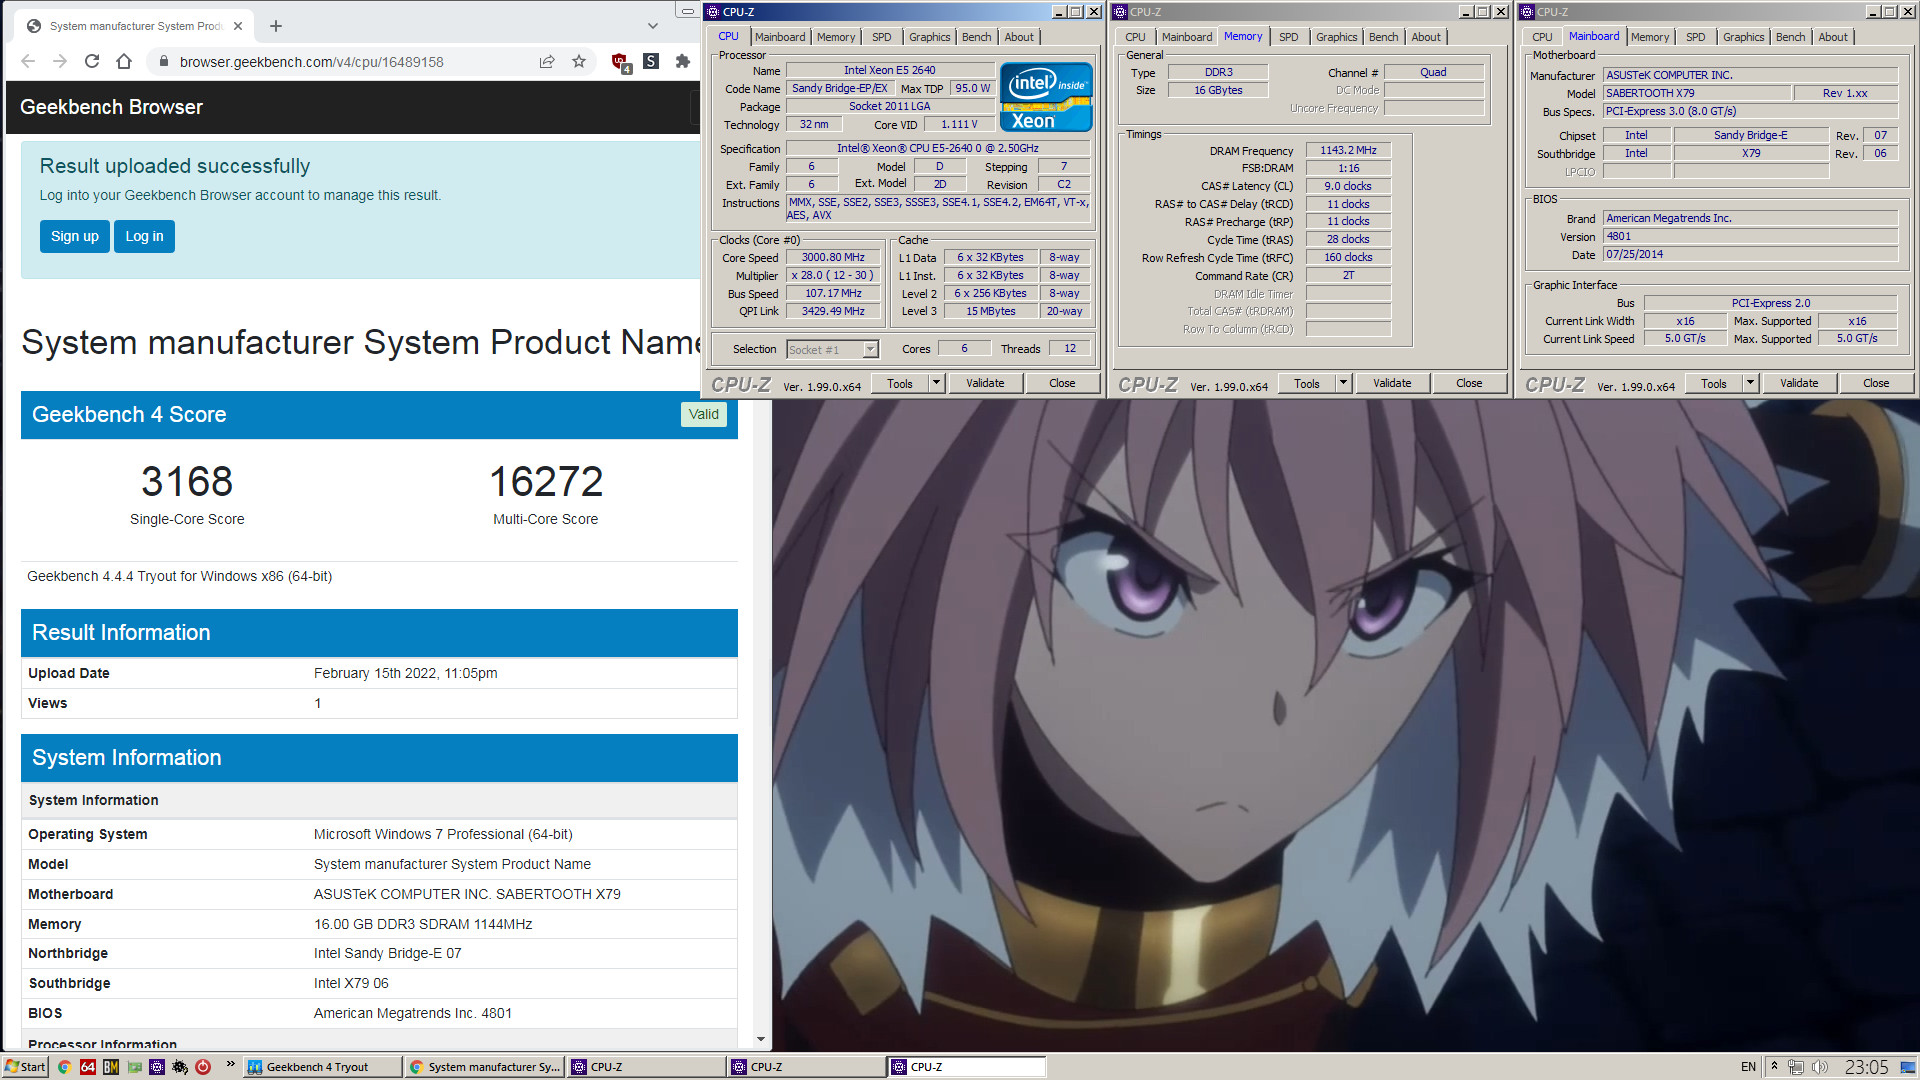
Task: Go to Chrome home page icon
Action: tap(124, 61)
